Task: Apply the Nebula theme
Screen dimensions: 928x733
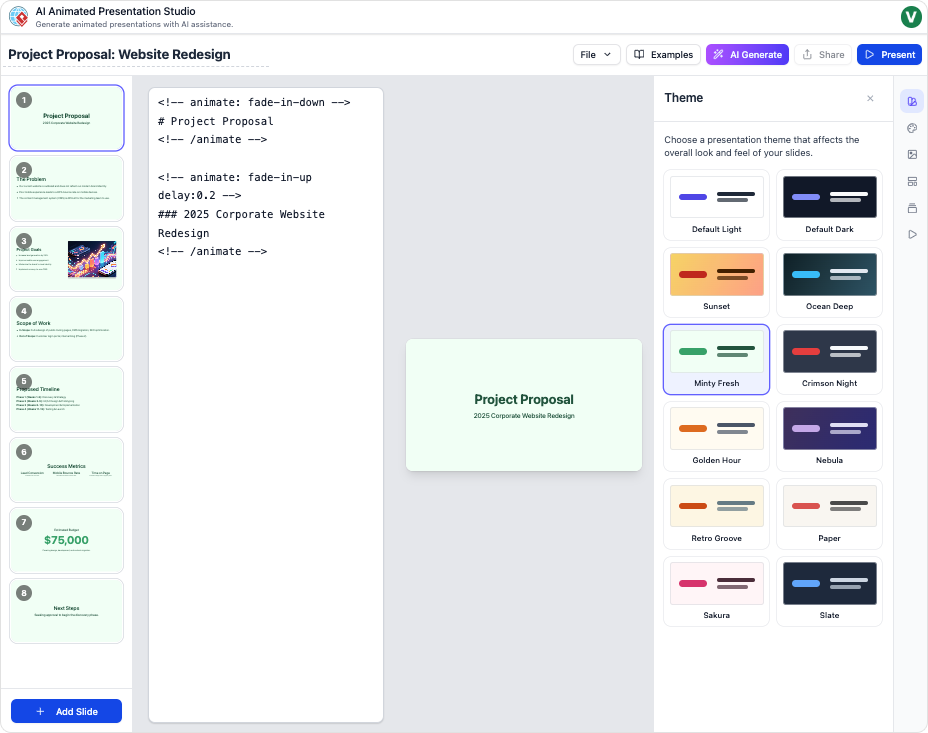Action: pos(829,436)
